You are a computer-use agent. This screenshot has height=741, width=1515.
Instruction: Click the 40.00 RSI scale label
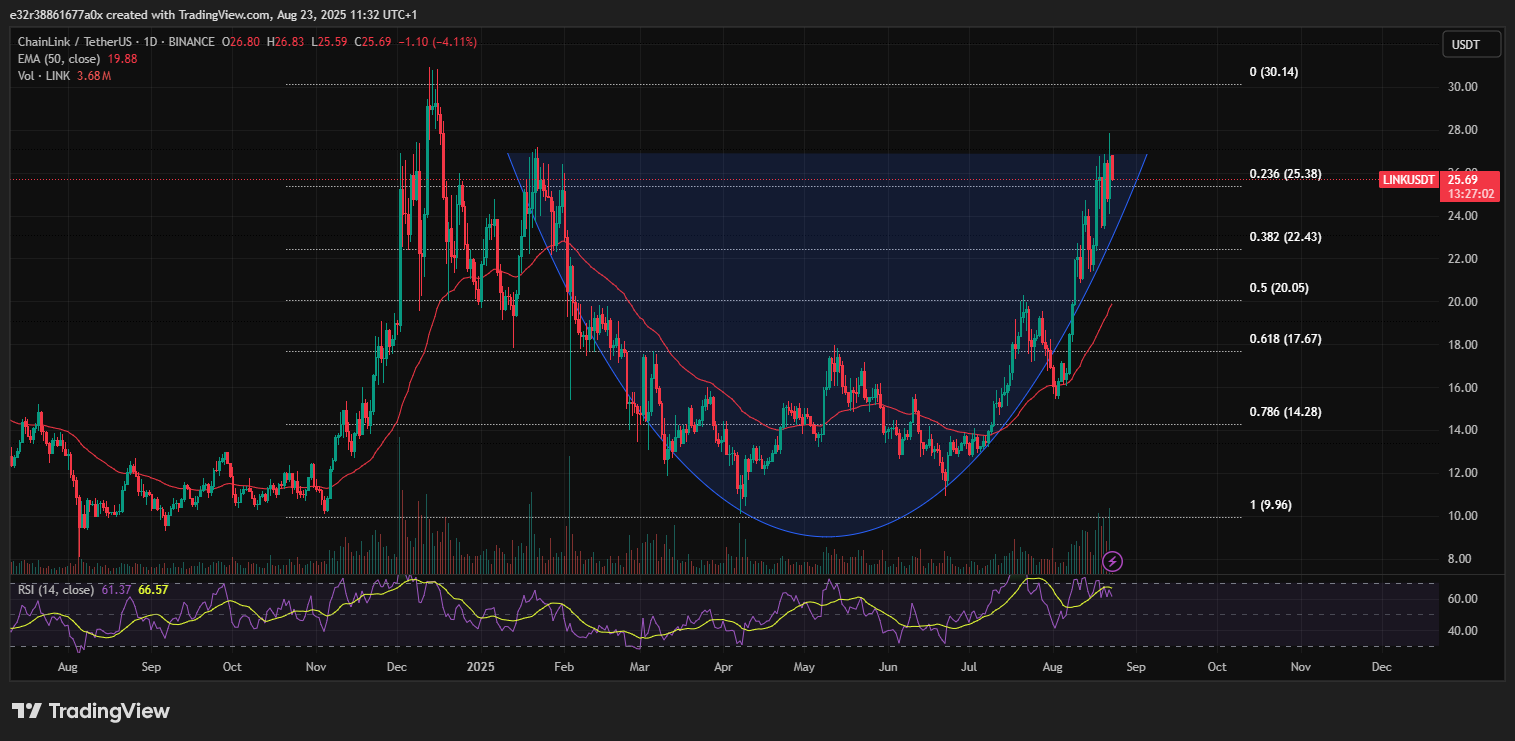coord(1464,631)
